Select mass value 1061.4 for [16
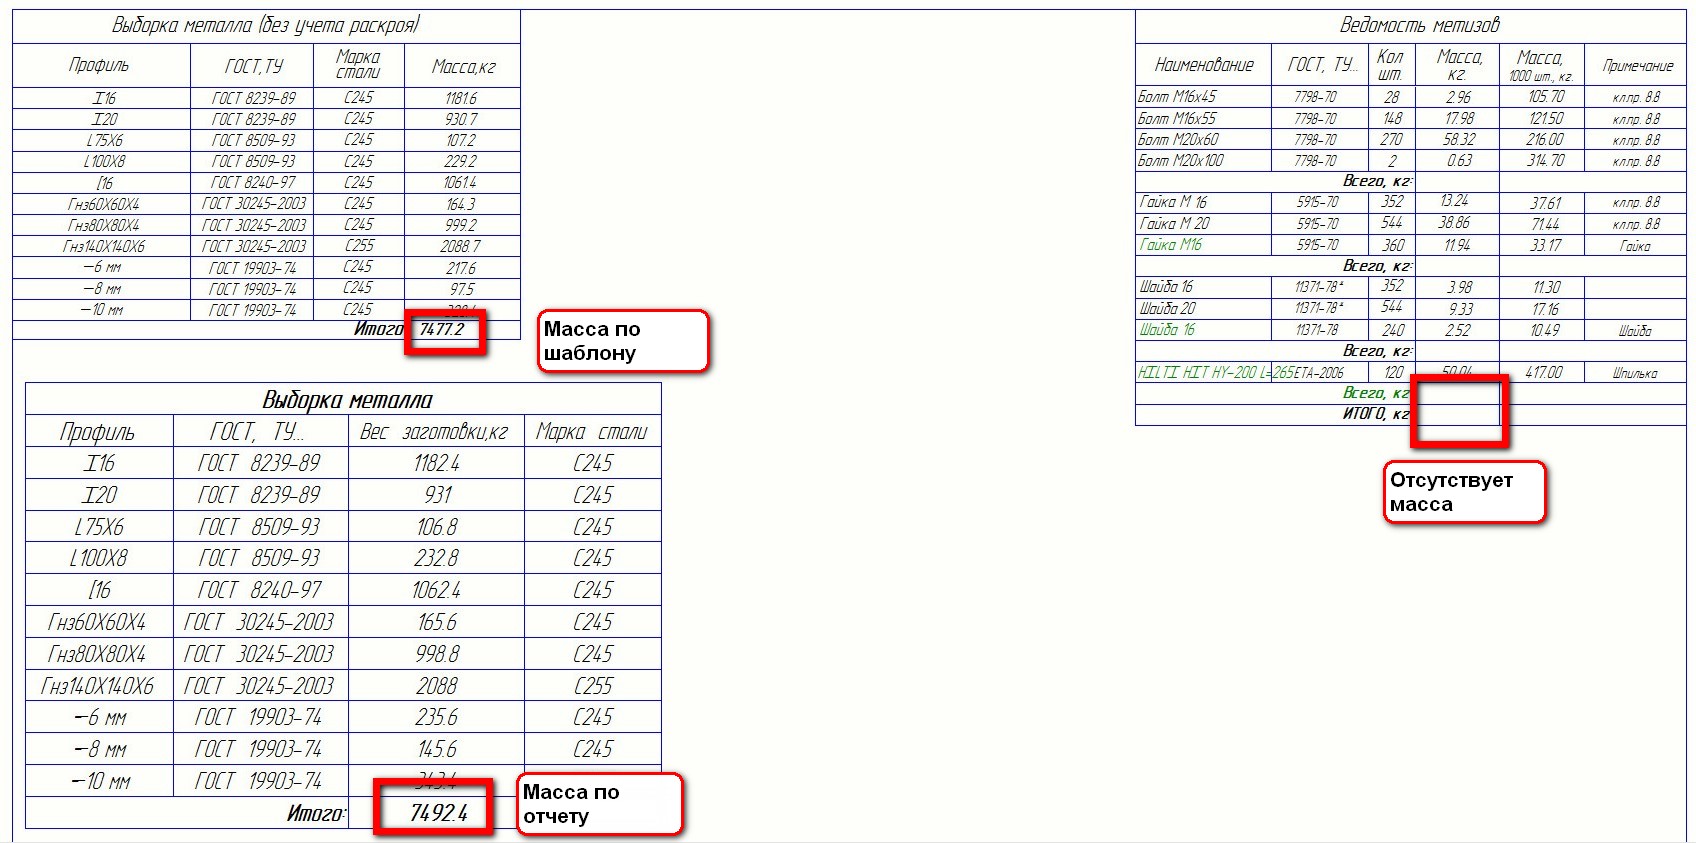 tap(461, 182)
